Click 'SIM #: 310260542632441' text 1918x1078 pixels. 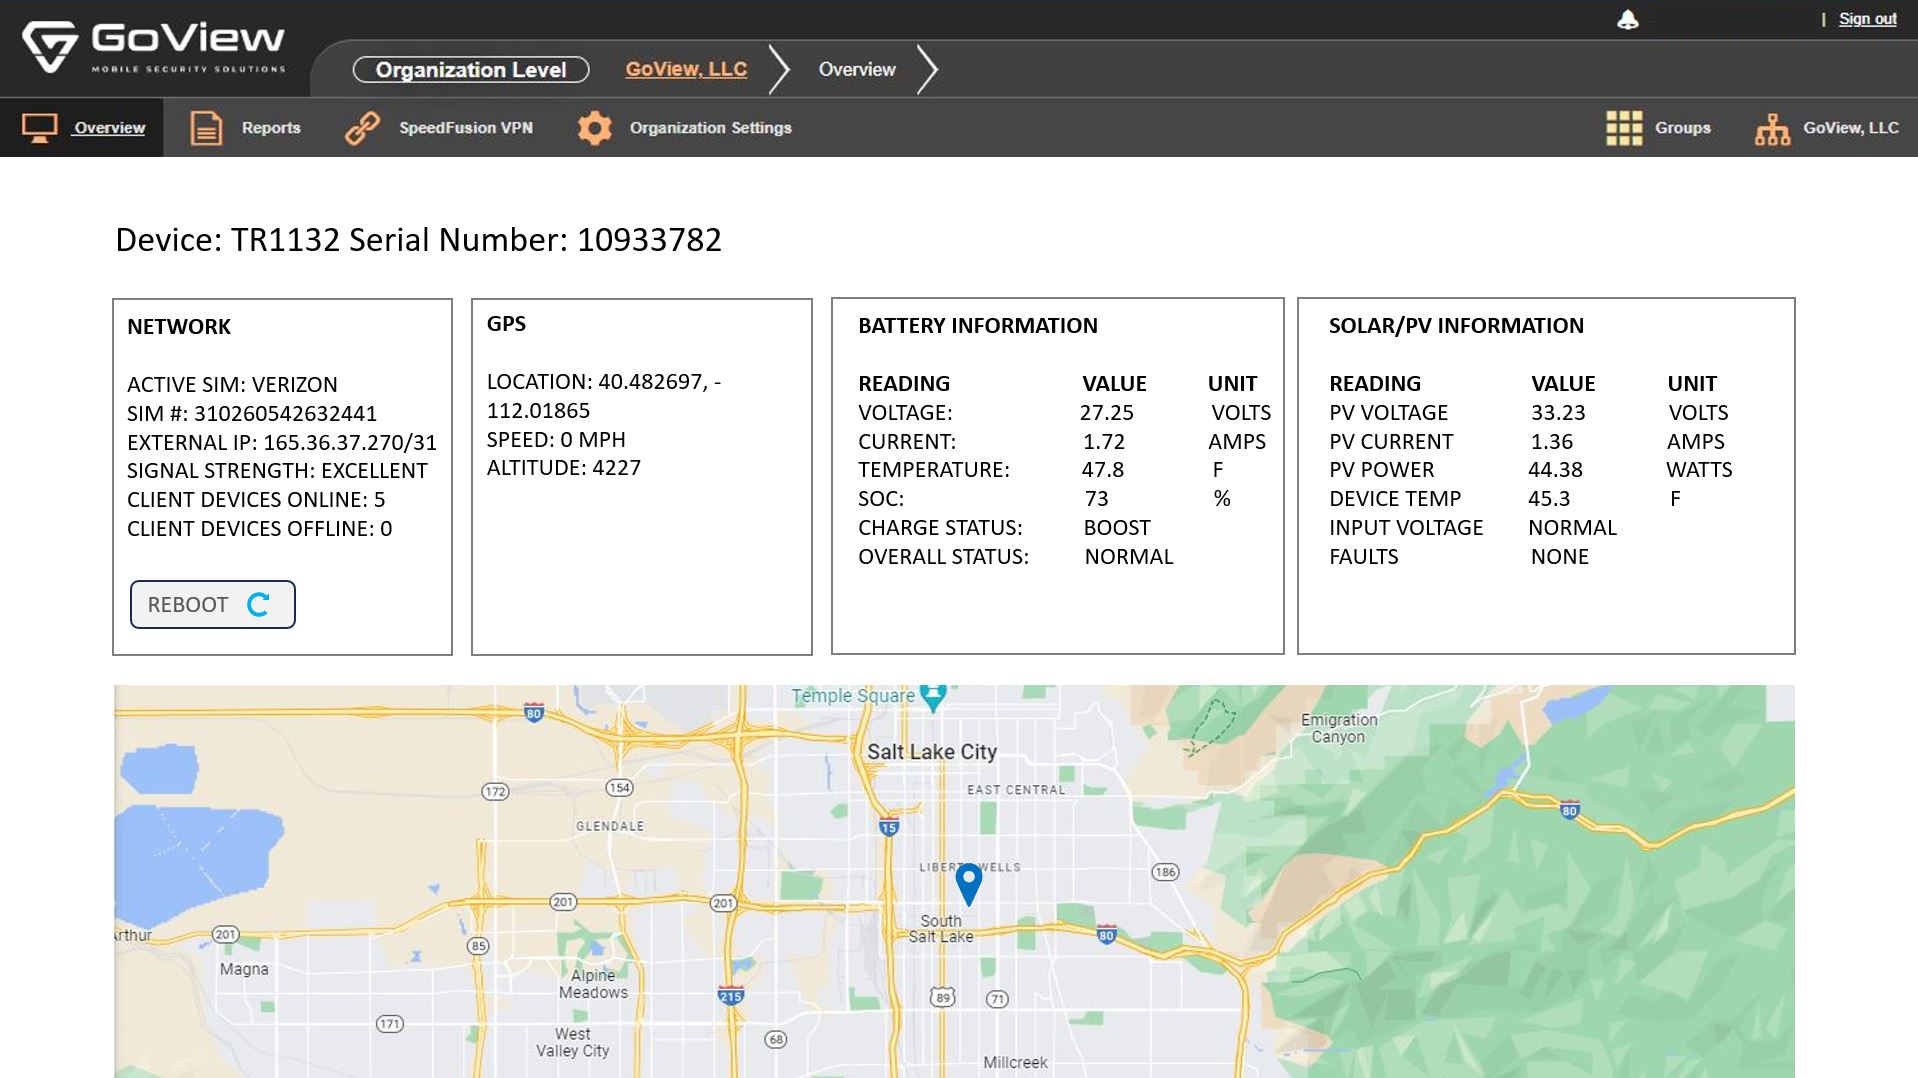point(252,414)
